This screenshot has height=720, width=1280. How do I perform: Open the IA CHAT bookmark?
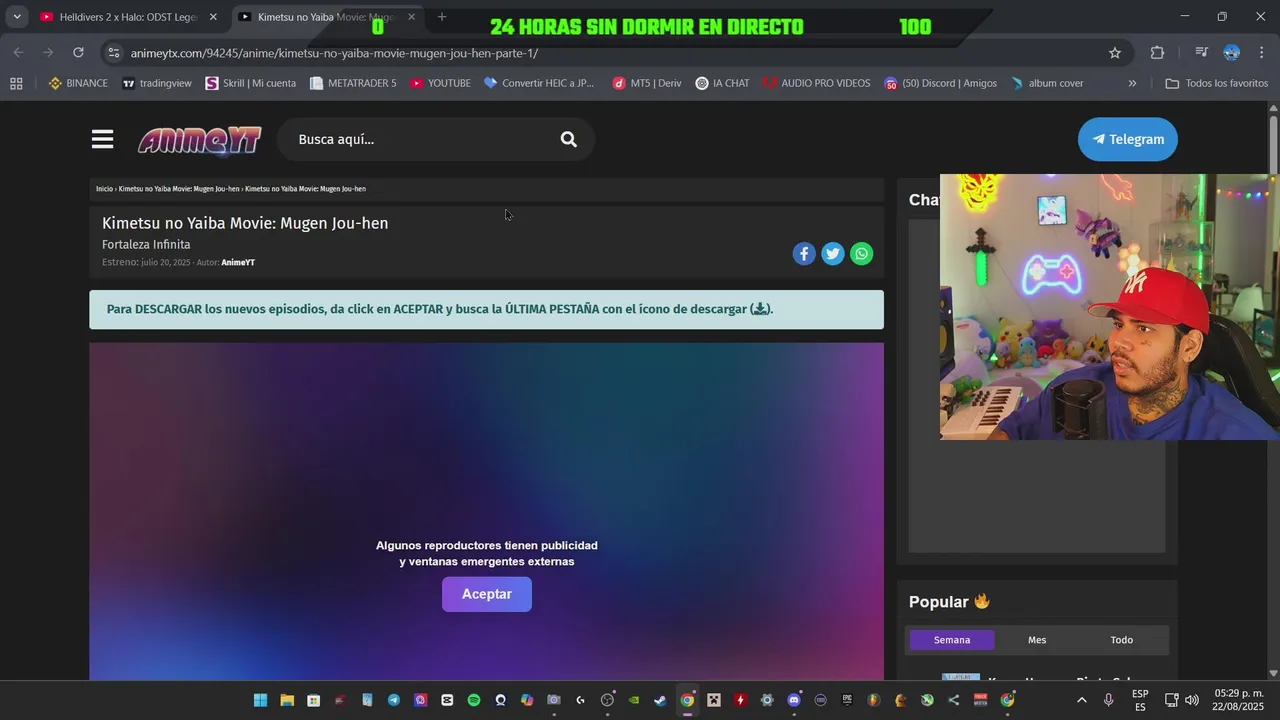(722, 83)
